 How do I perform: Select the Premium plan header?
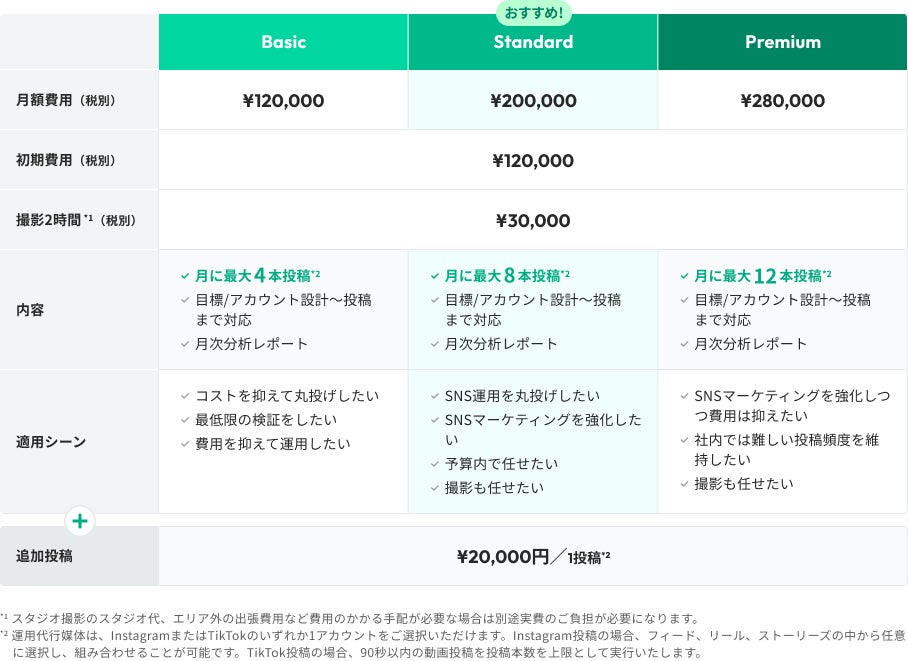(x=782, y=42)
